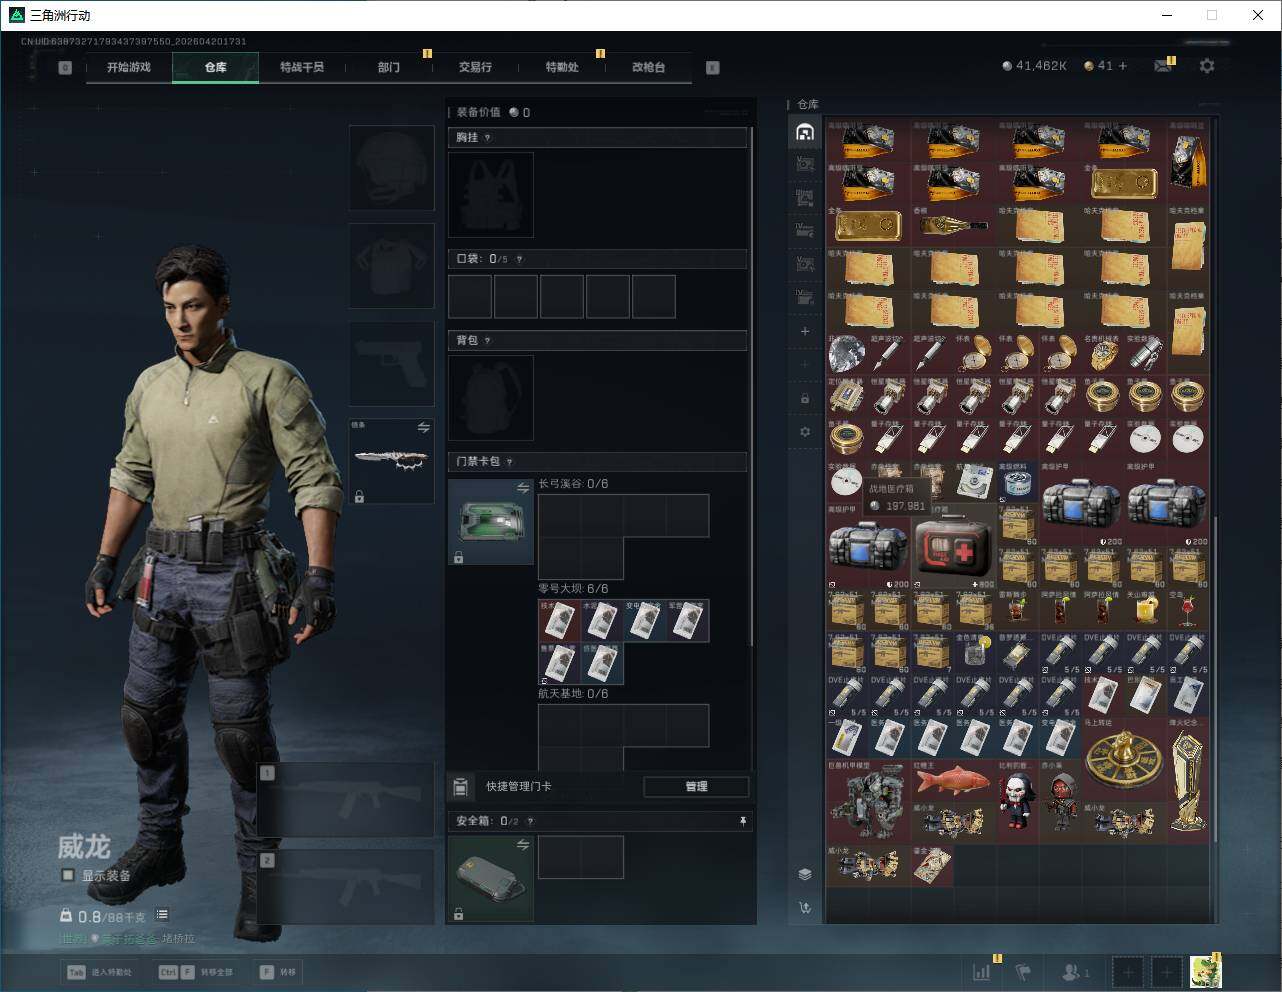Click the pistol equipment slot

[391, 364]
